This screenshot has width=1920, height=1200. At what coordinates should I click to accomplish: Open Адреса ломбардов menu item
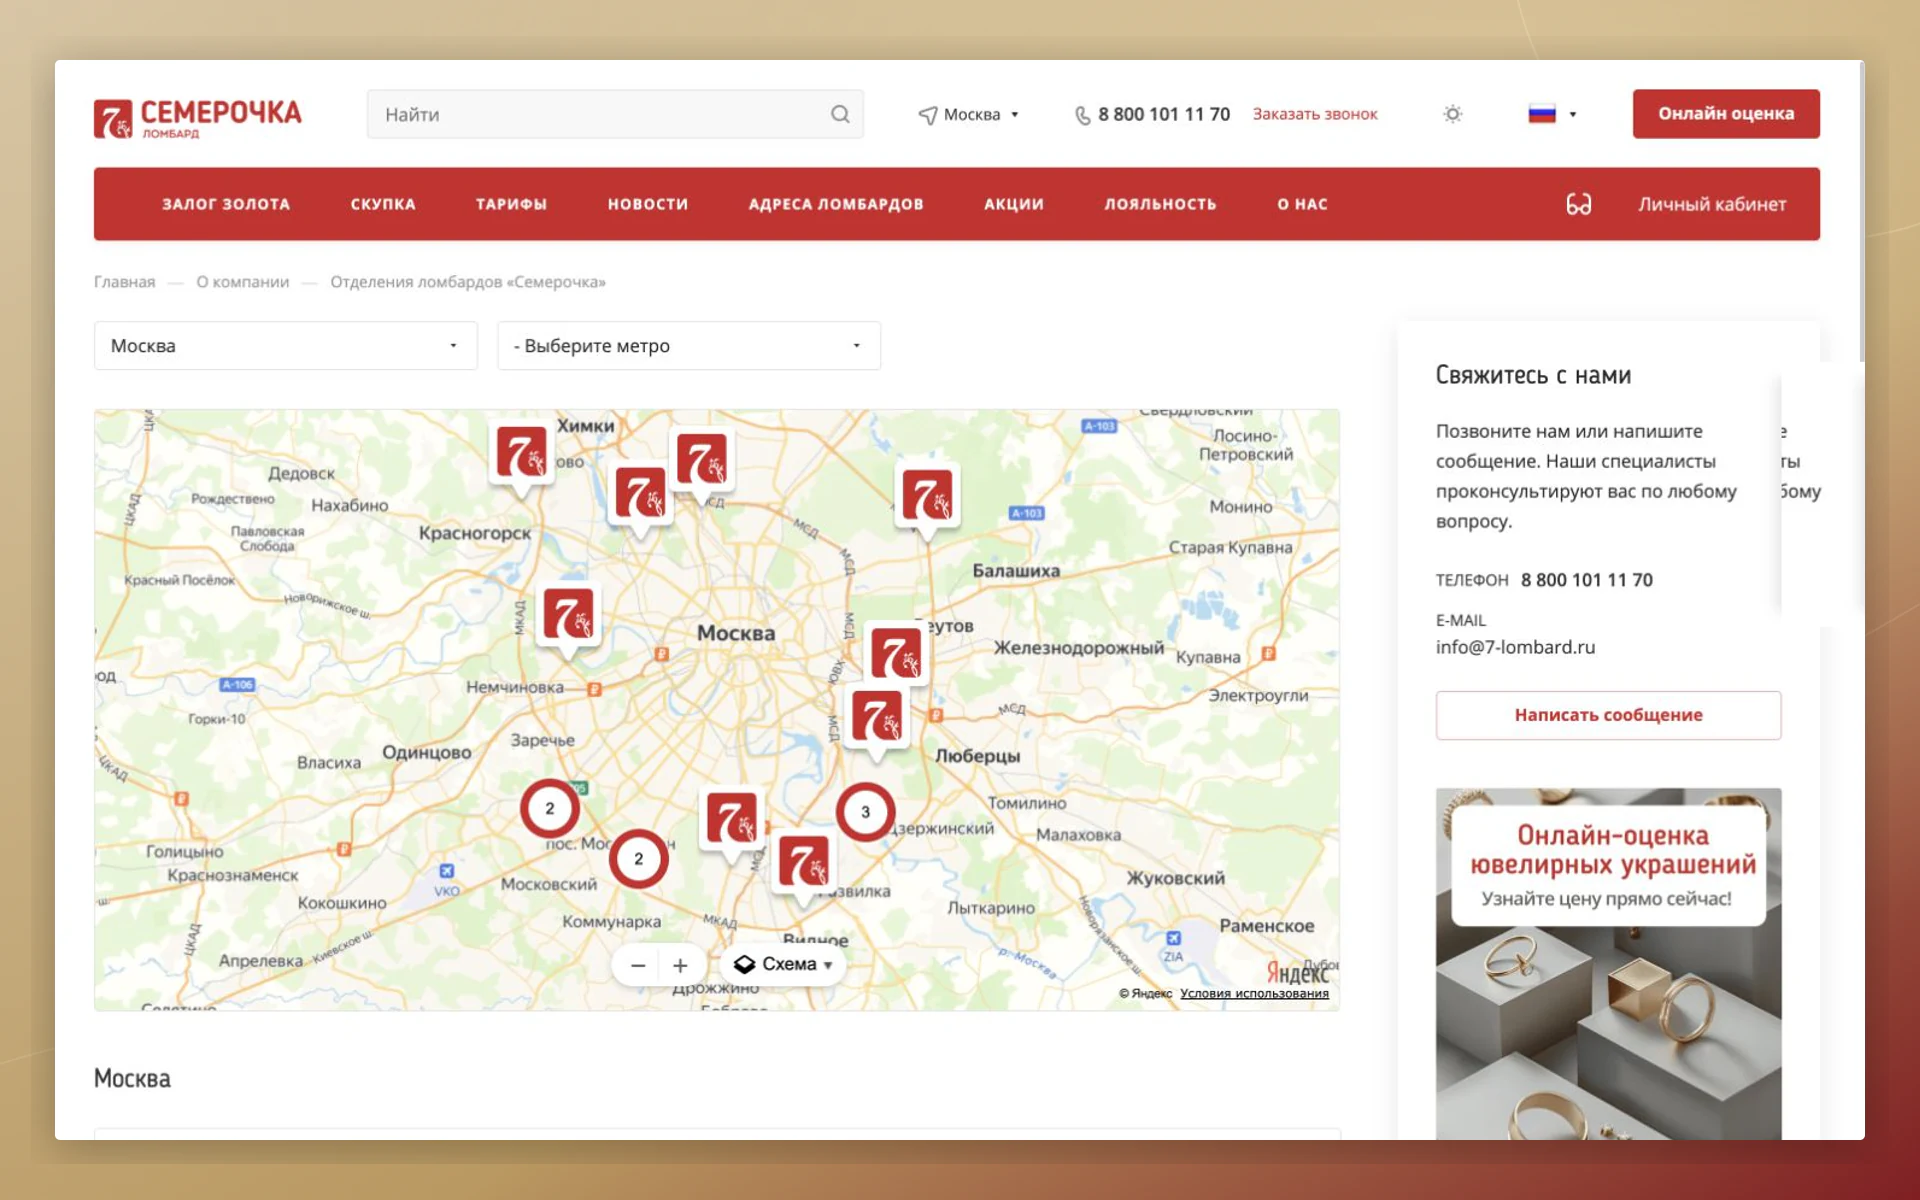tap(836, 204)
